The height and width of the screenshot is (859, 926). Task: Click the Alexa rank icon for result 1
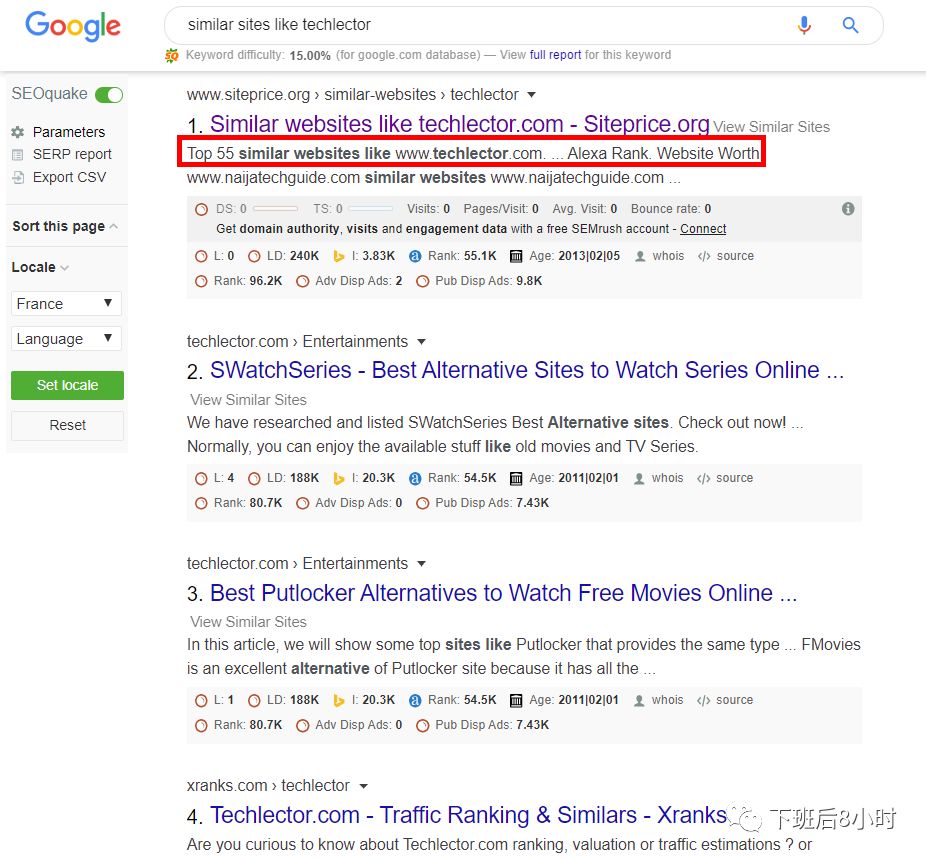click(415, 256)
